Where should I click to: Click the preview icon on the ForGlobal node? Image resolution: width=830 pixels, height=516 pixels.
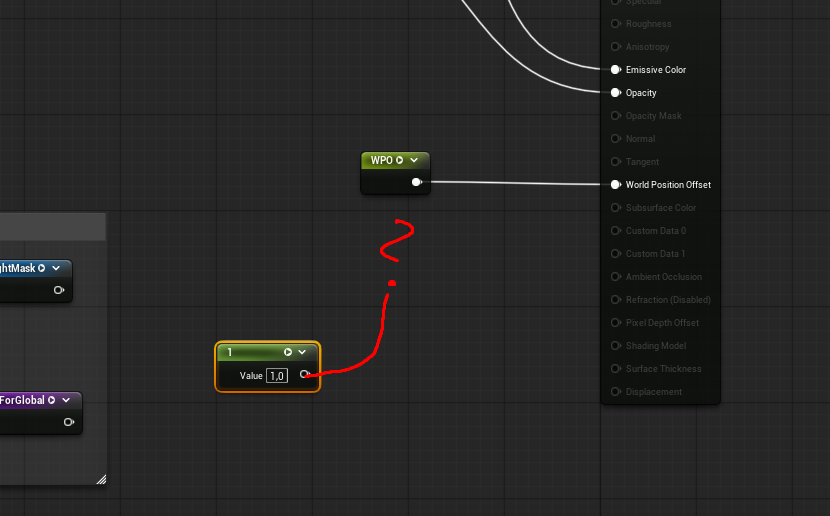[51, 400]
